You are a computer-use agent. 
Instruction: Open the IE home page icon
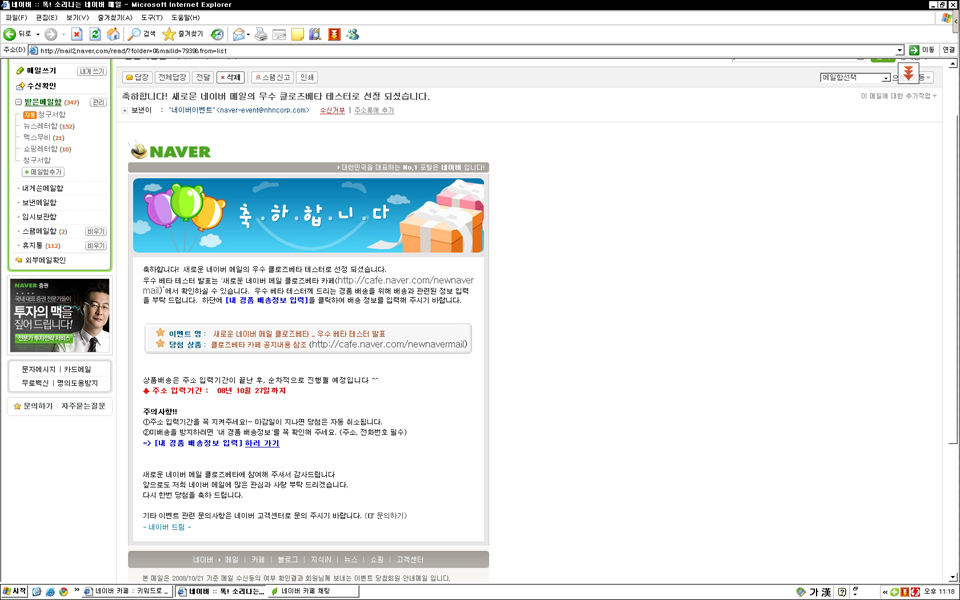[x=113, y=34]
